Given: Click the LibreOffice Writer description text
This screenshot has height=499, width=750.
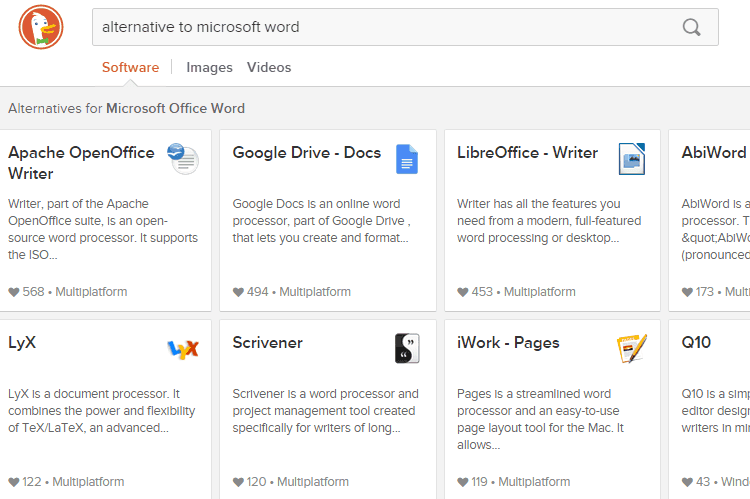Looking at the screenshot, I should tap(549, 221).
